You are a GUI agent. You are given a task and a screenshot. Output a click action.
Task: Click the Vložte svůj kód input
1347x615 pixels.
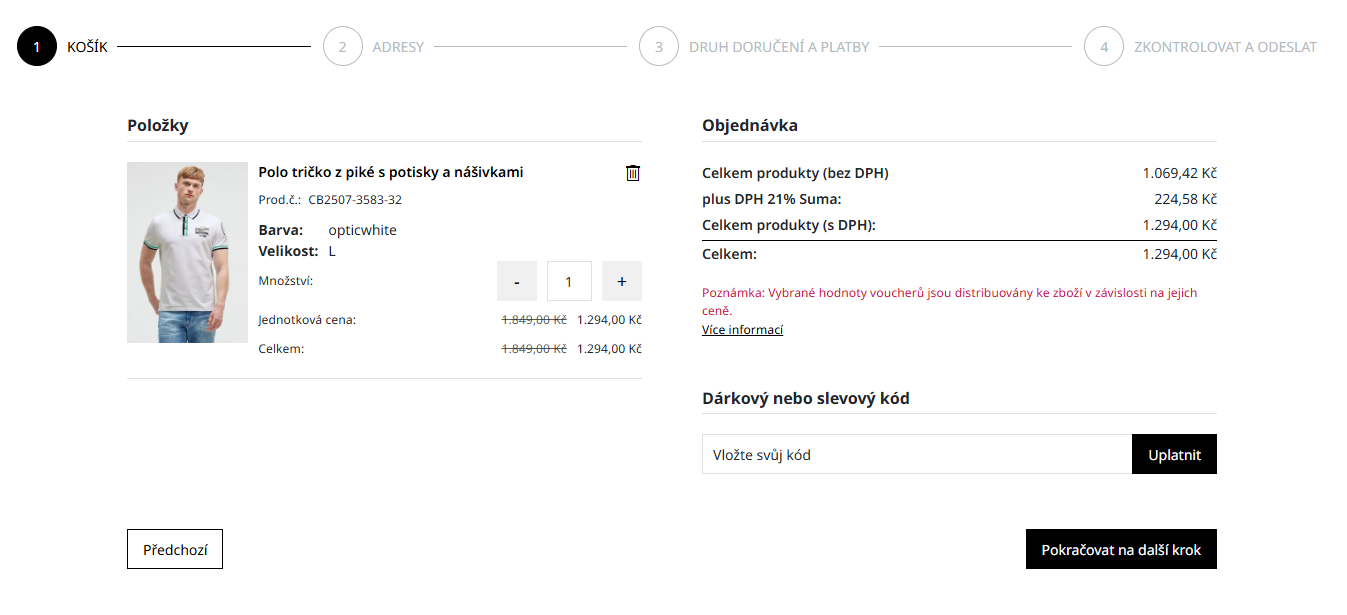pos(916,454)
